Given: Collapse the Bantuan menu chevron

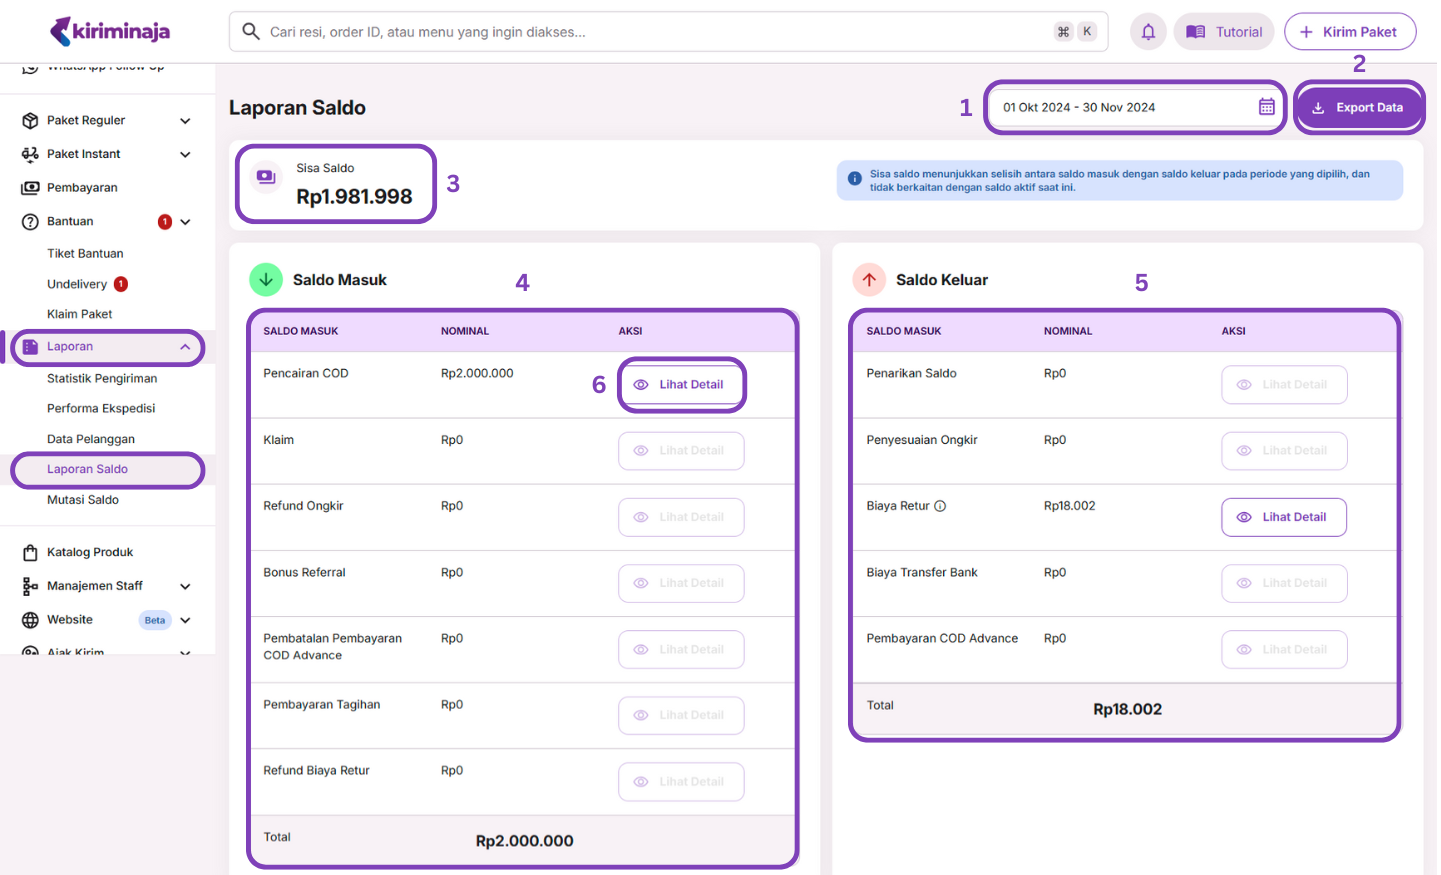Looking at the screenshot, I should 185,222.
